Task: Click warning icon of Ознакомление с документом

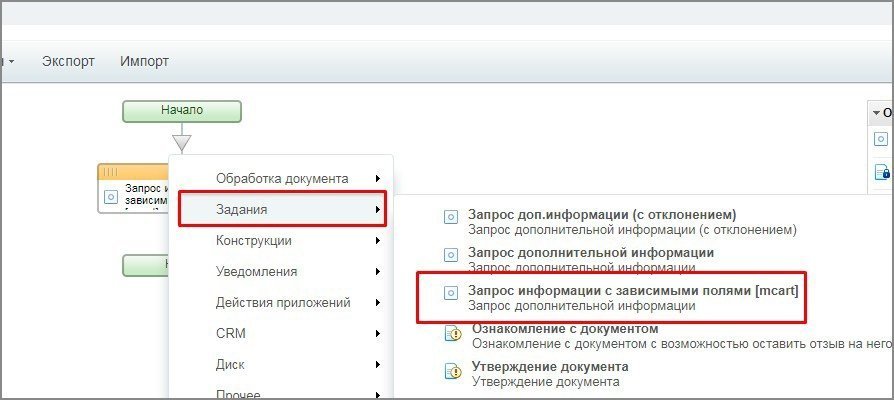Action: (x=453, y=333)
